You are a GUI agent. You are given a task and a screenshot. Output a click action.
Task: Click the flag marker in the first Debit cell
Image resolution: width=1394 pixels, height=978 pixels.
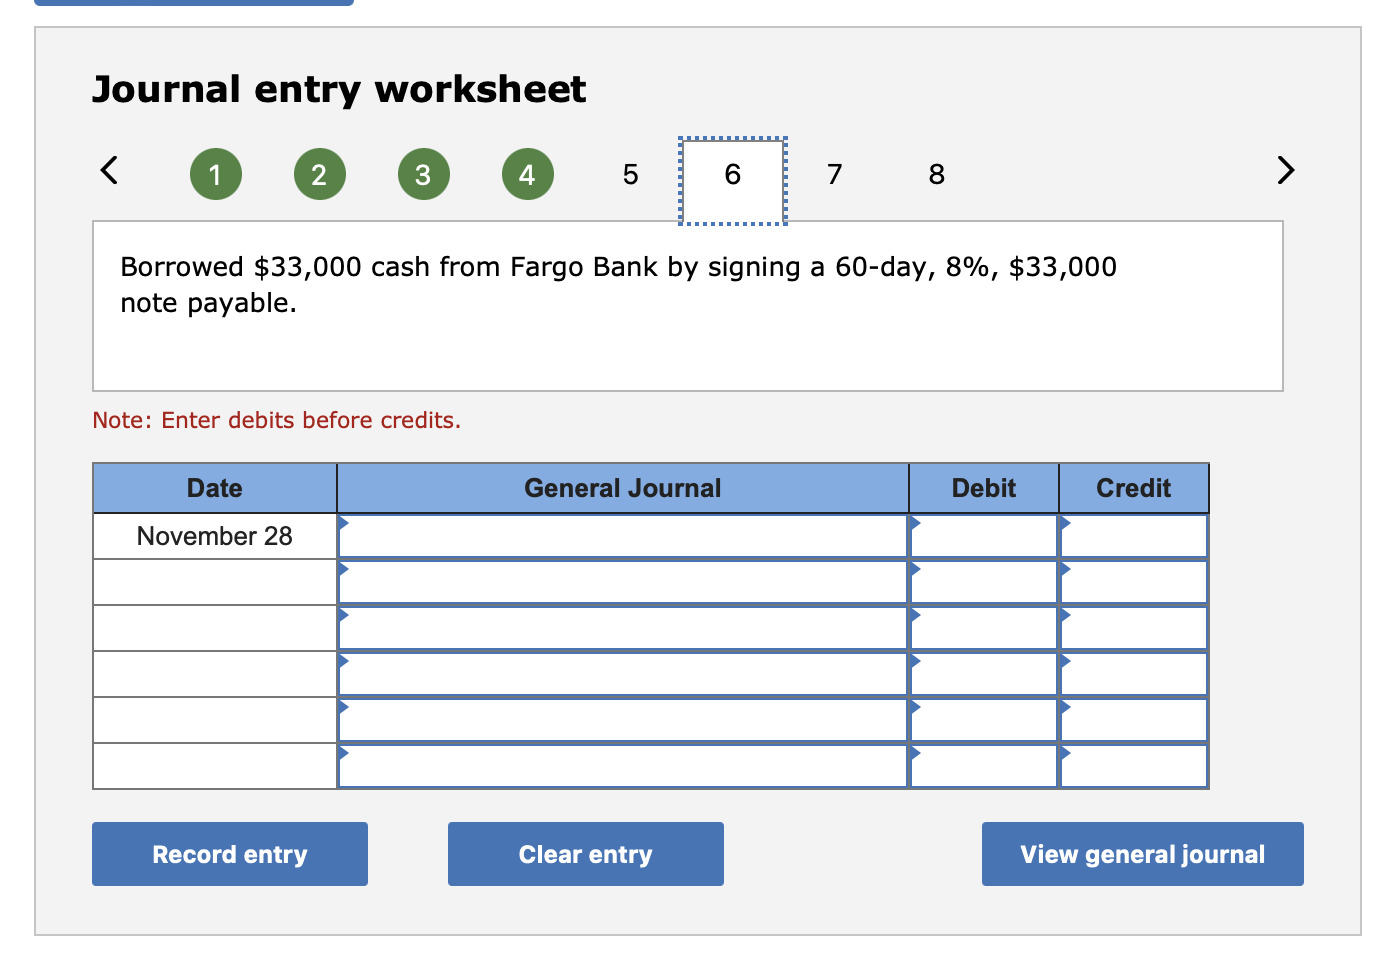pyautogui.click(x=915, y=524)
